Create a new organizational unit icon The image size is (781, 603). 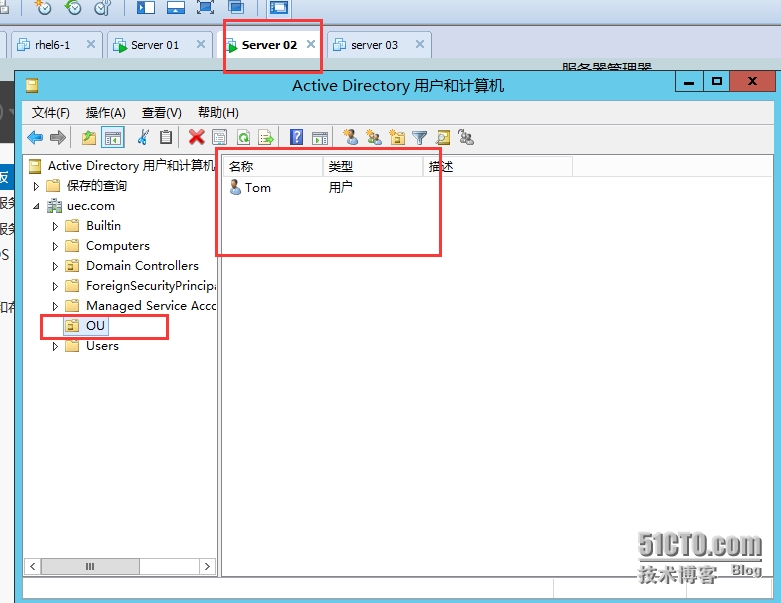pos(397,137)
